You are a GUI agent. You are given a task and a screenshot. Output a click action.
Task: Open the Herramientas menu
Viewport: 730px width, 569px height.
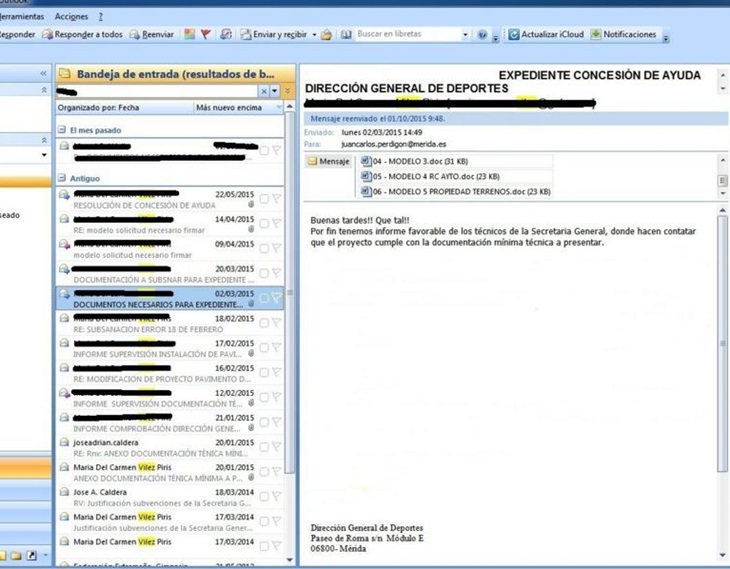click(21, 17)
